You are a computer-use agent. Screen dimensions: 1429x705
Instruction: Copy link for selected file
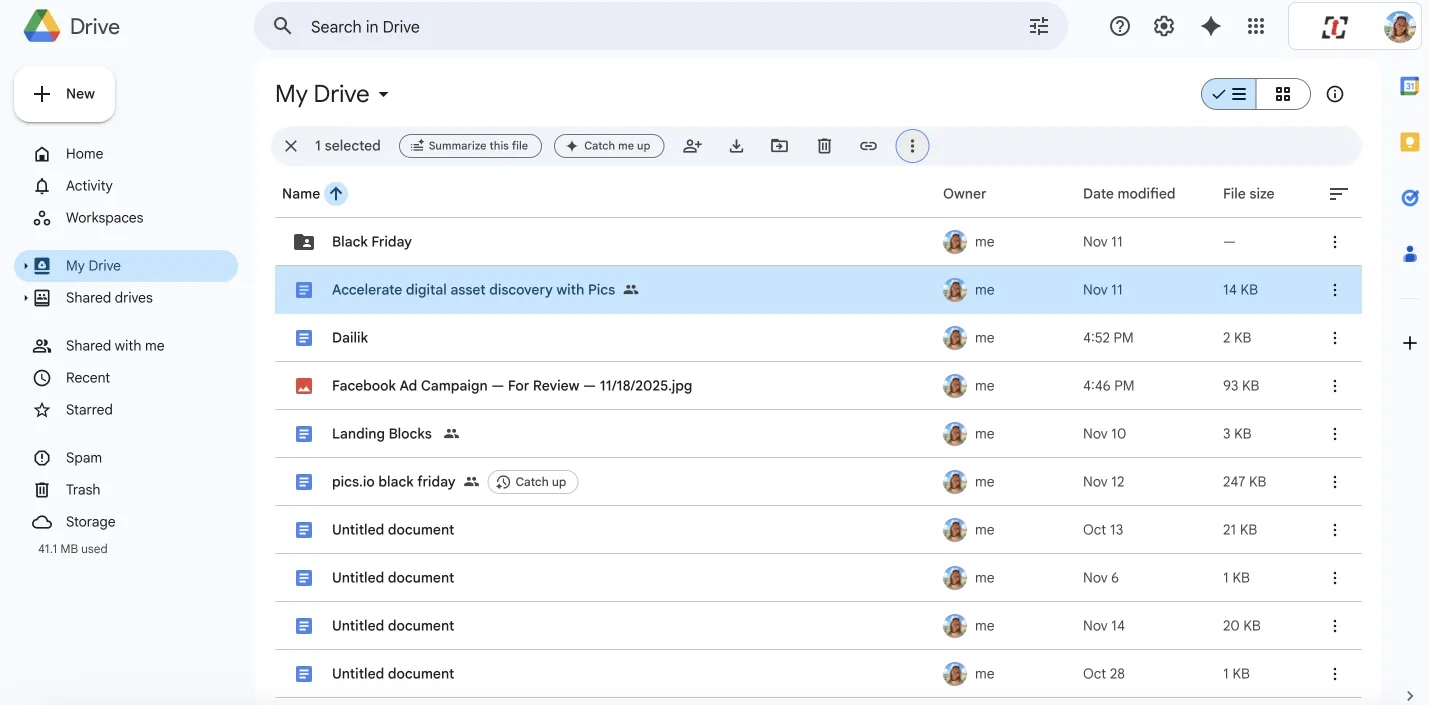pyautogui.click(x=868, y=146)
